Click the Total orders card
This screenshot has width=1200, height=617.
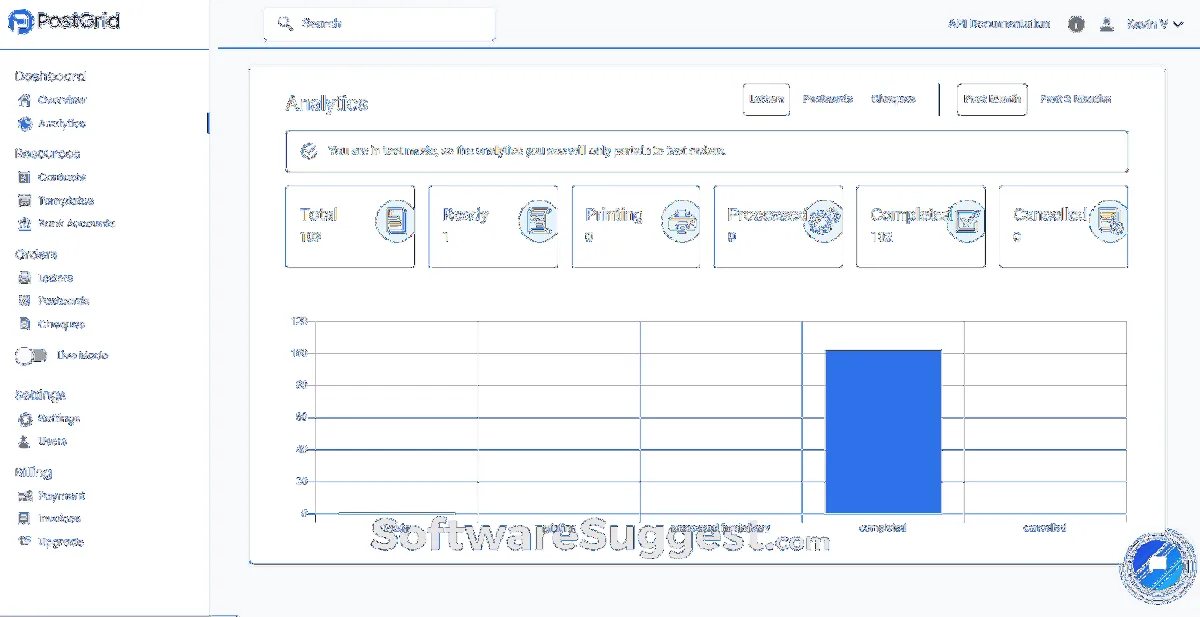350,226
